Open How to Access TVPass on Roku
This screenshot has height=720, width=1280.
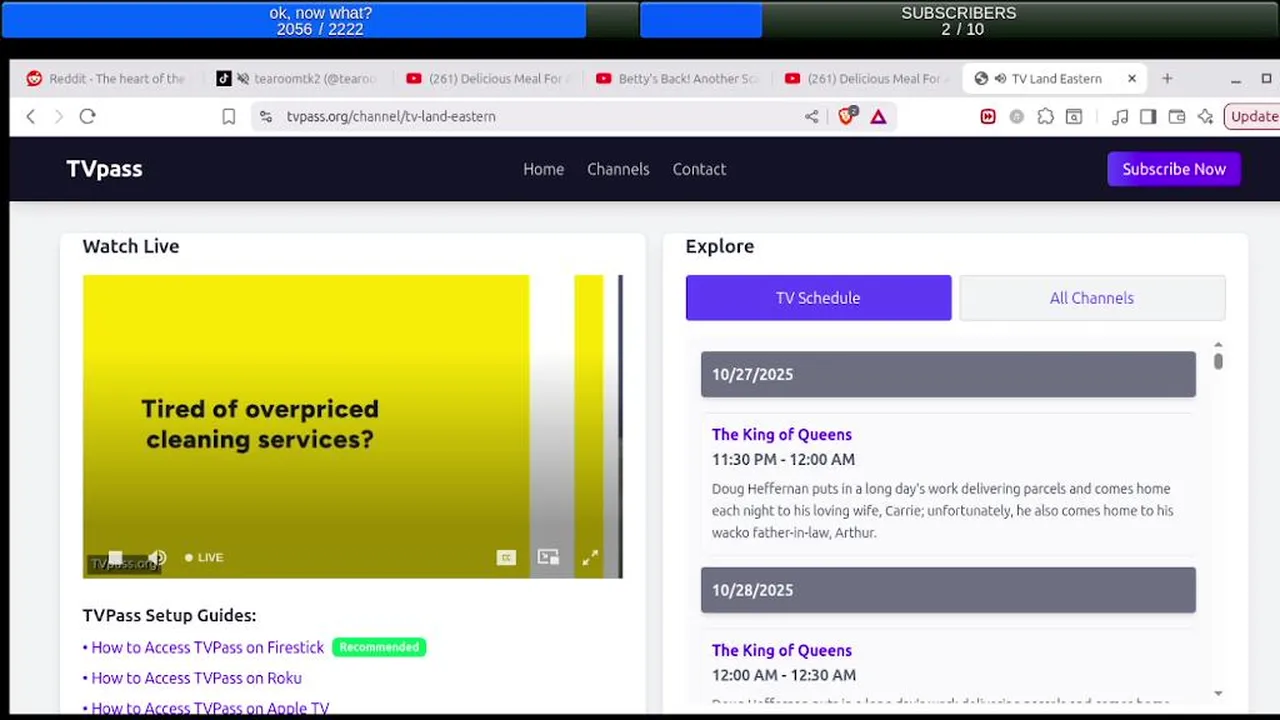[x=196, y=678]
